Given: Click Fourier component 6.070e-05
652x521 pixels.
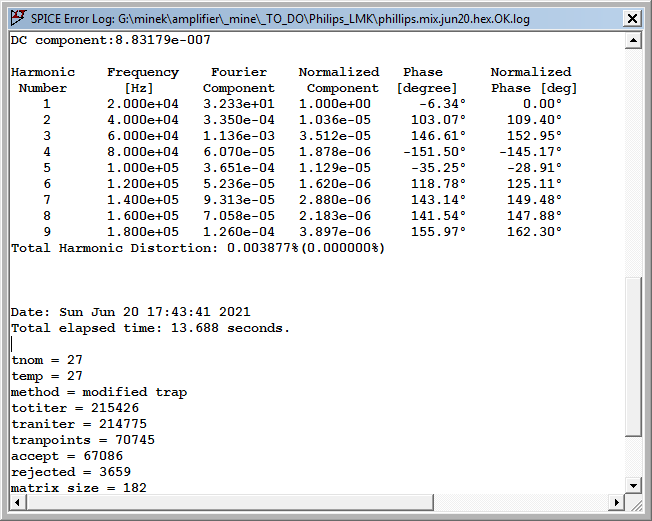Looking at the screenshot, I should [x=239, y=152].
